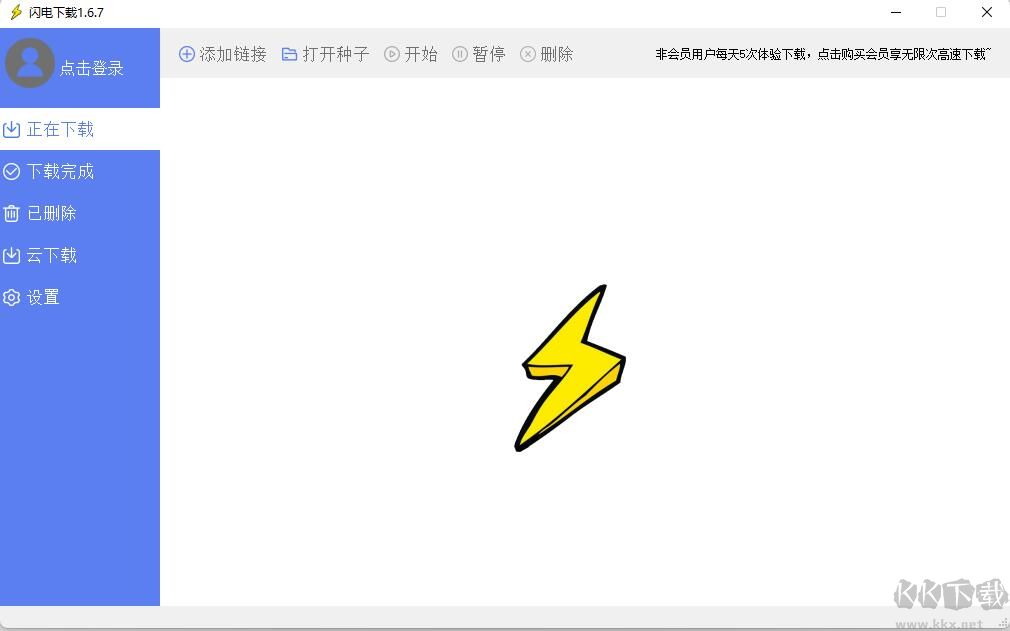Go to 已删除 tab
Image resolution: width=1010 pixels, height=631 pixels.
point(80,213)
